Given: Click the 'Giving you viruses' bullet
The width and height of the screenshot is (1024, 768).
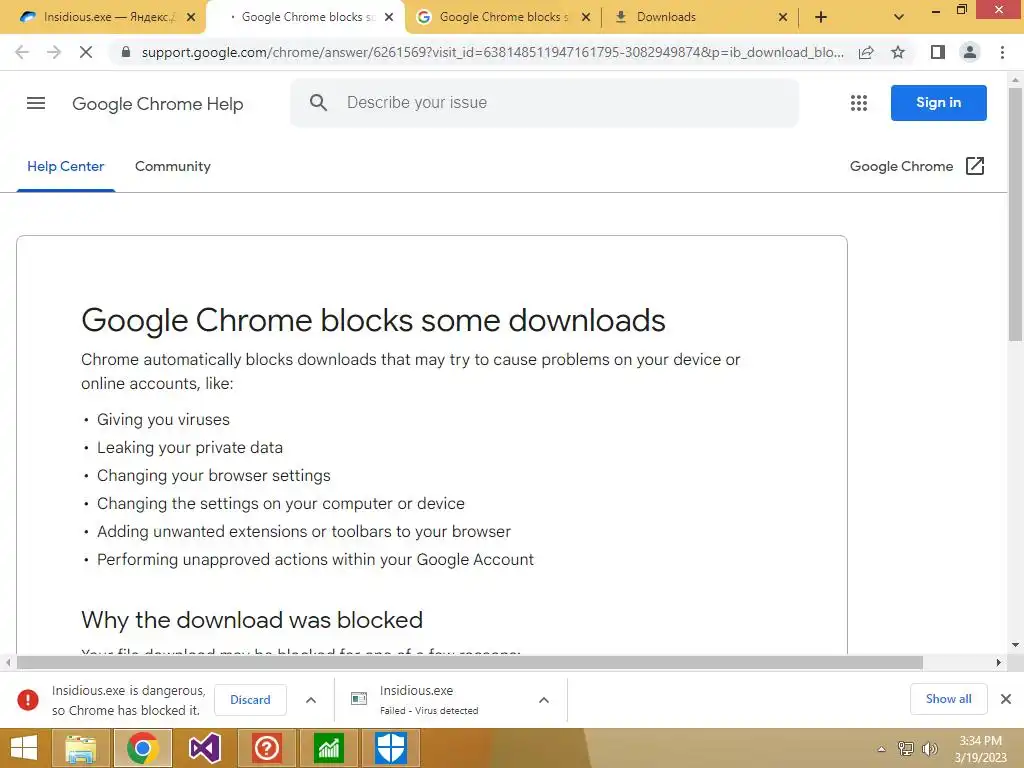Looking at the screenshot, I should (163, 419).
